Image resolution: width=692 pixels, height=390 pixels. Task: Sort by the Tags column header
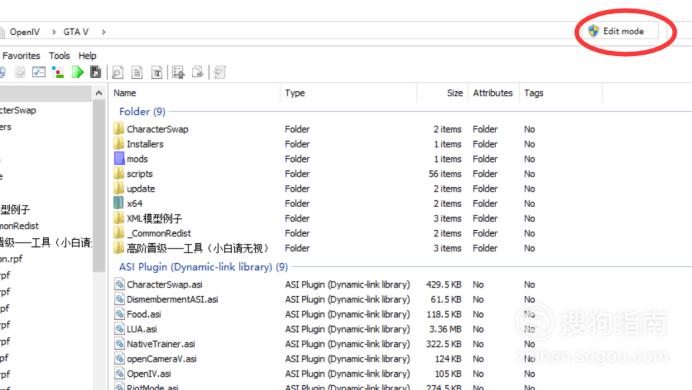click(x=534, y=93)
